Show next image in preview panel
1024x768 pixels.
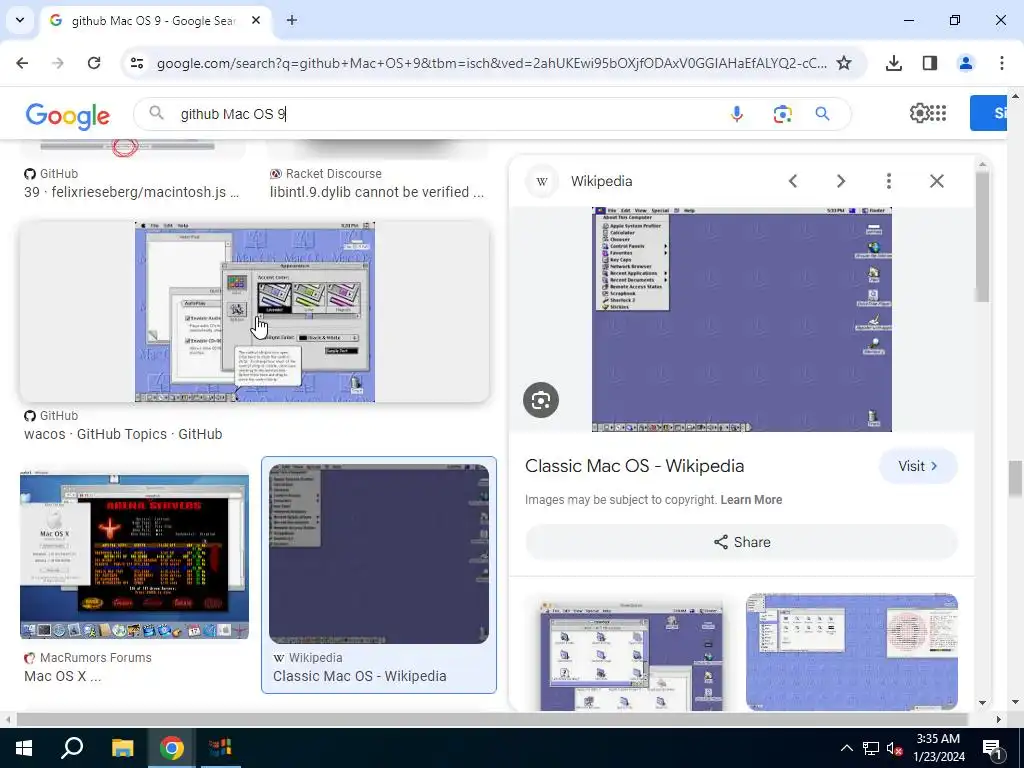(x=841, y=181)
